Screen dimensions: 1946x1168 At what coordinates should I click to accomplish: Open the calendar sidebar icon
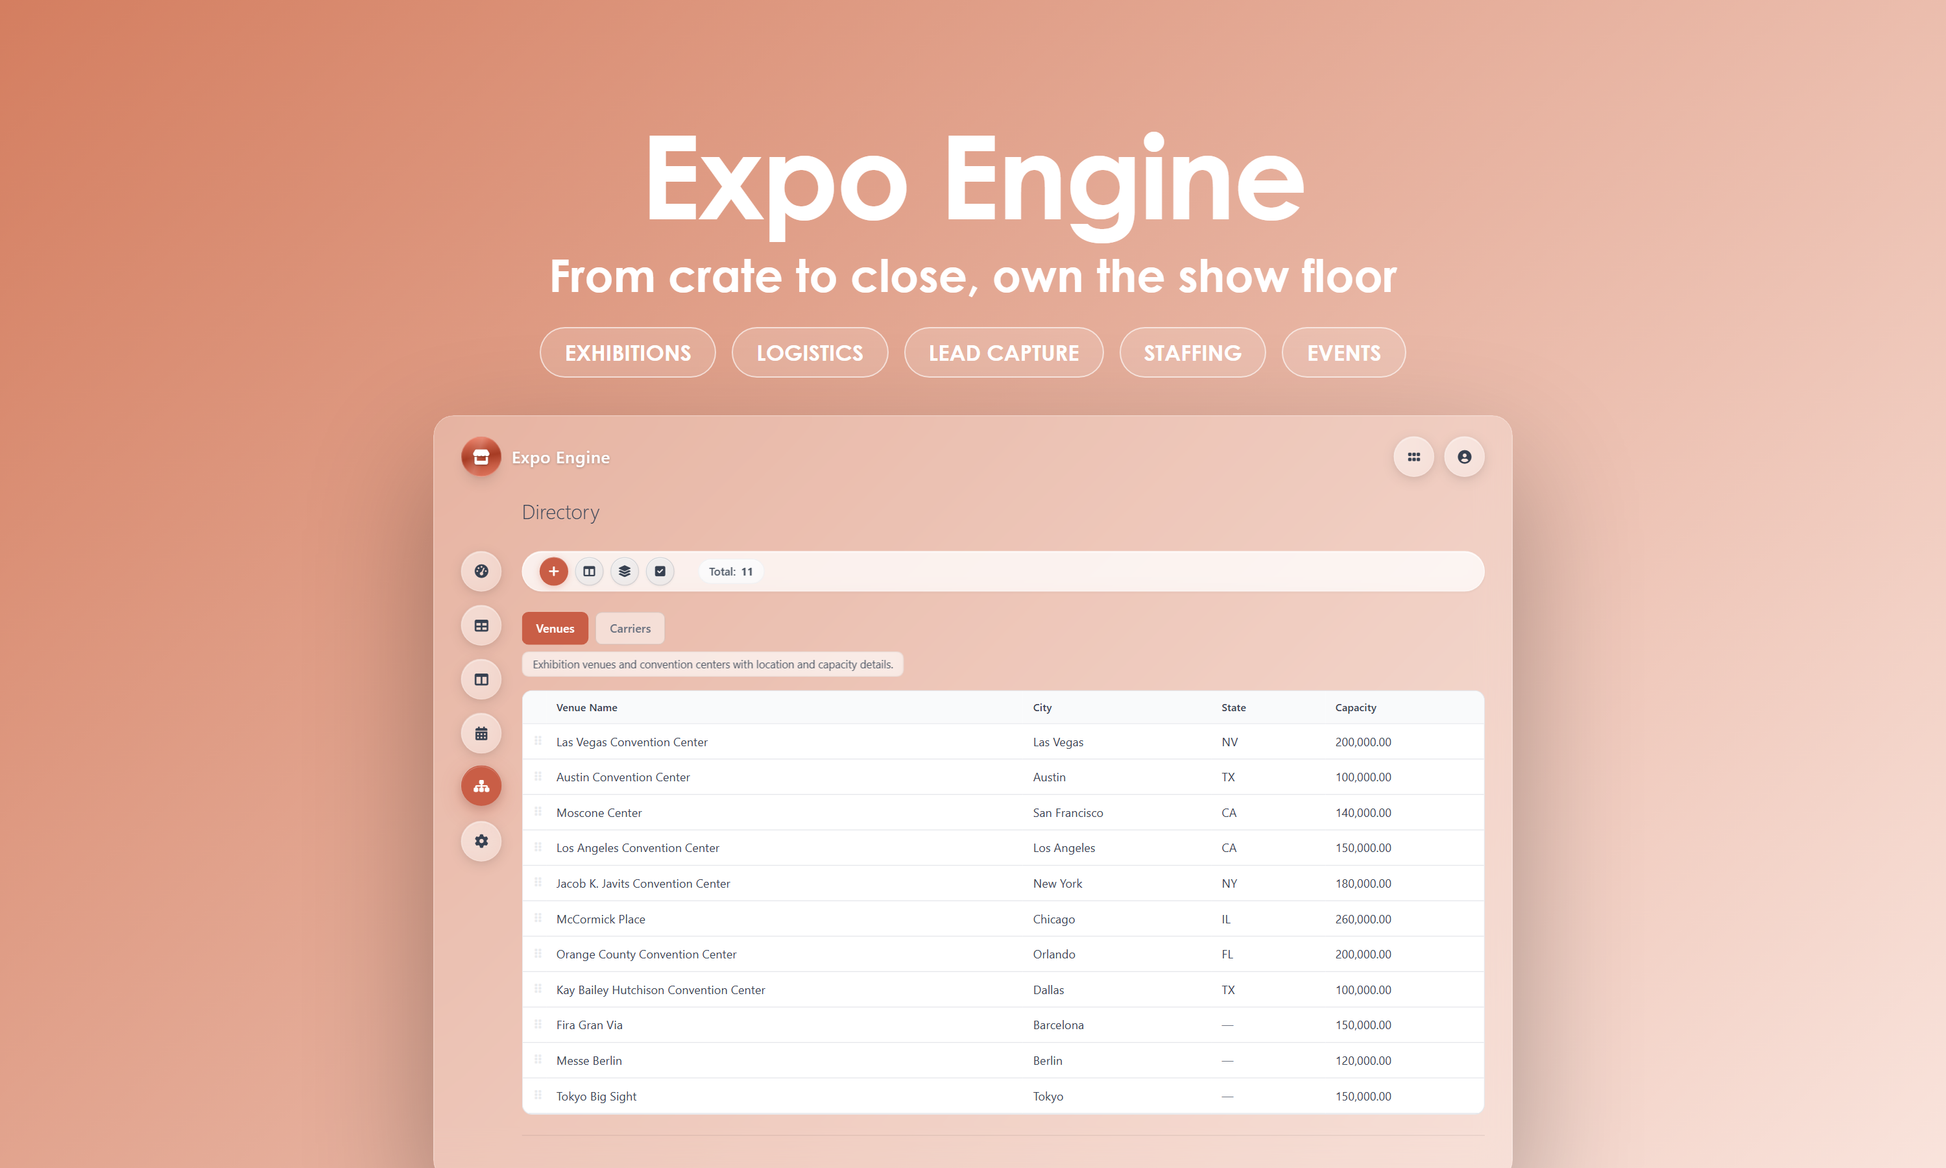481,733
